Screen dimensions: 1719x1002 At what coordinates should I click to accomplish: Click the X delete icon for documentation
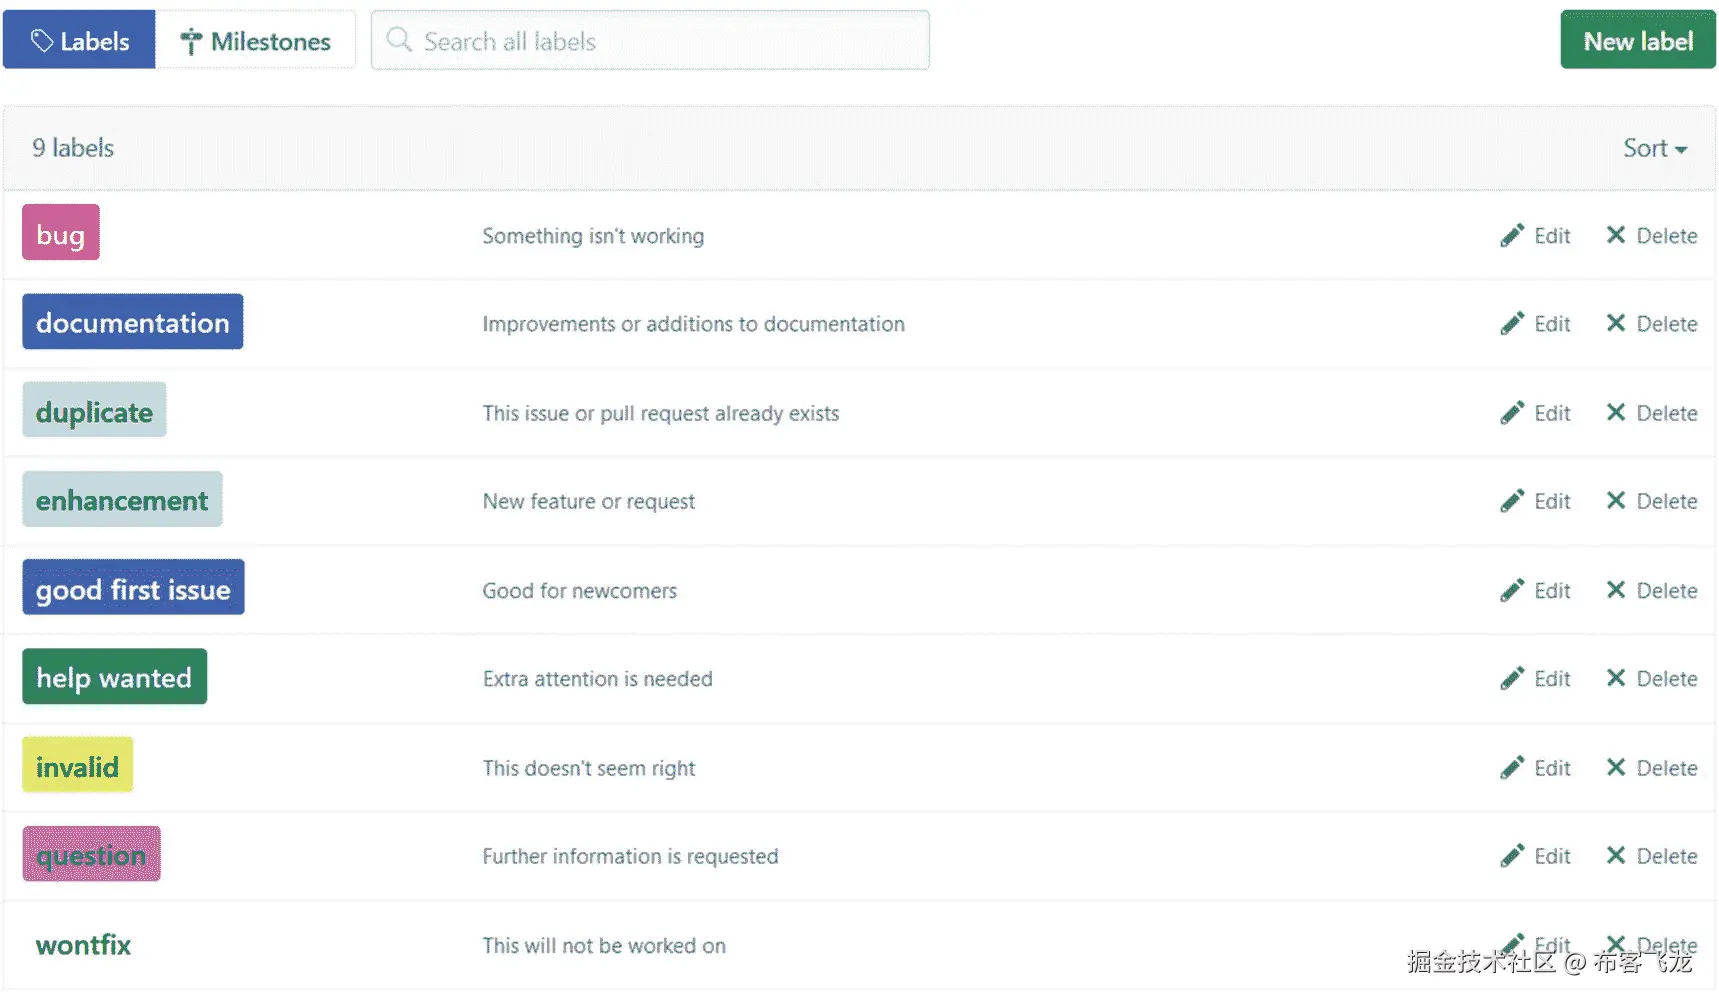point(1615,323)
